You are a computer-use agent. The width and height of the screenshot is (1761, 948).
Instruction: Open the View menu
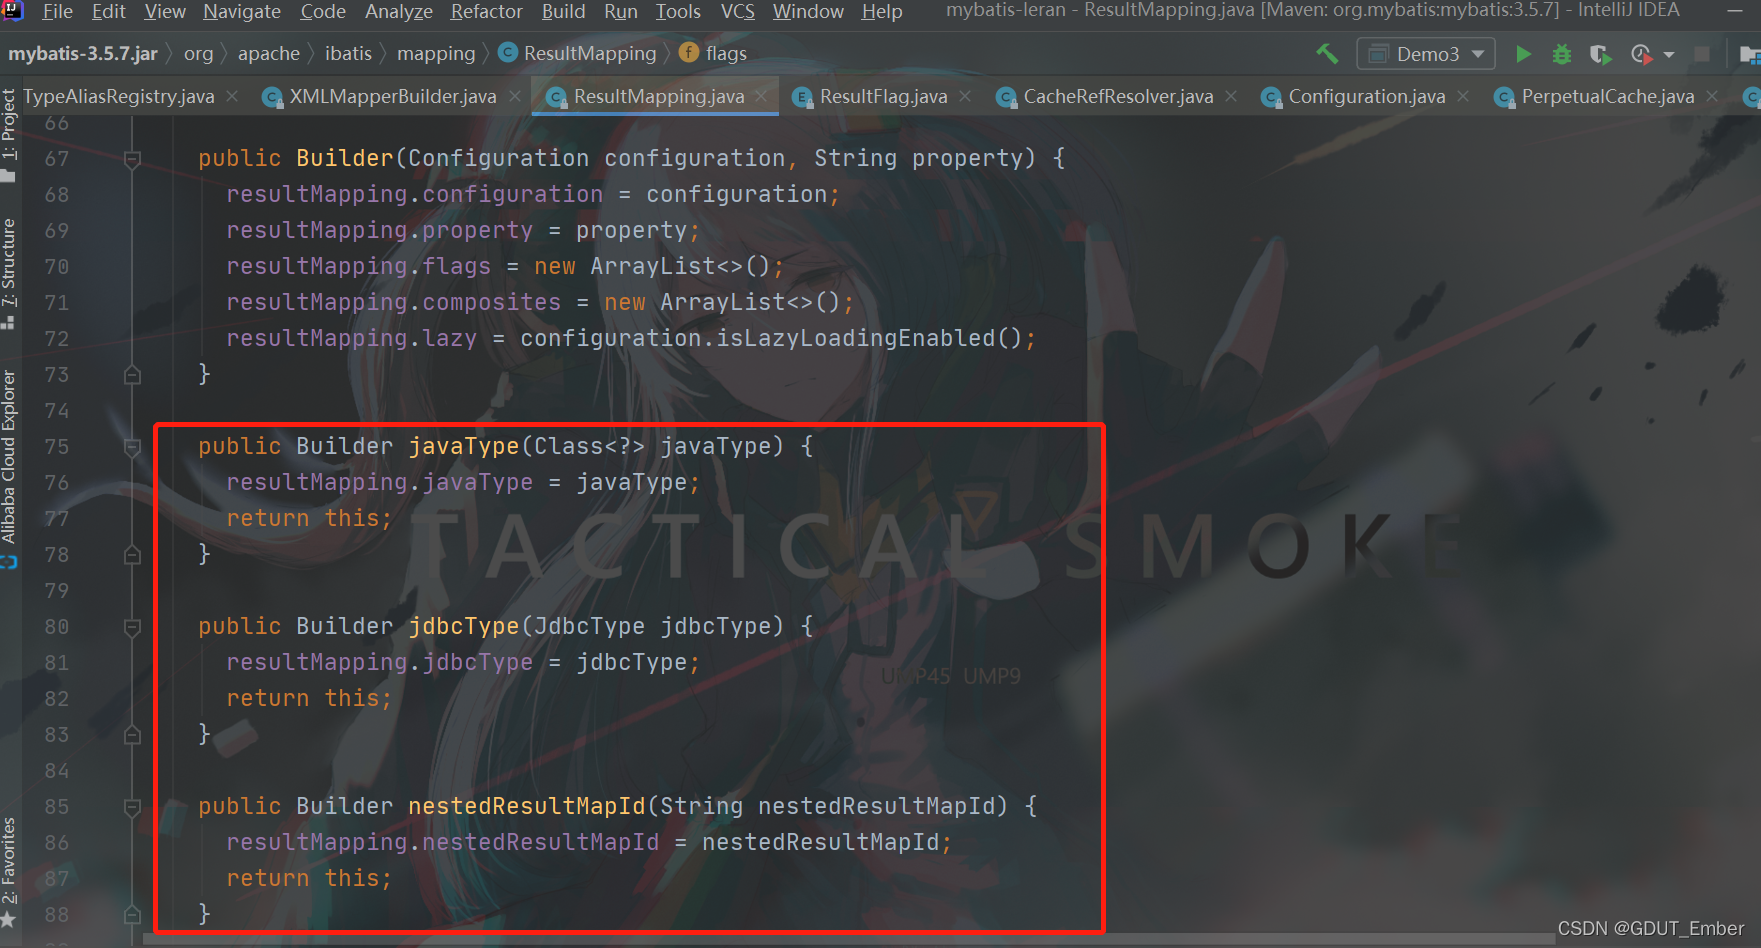(x=165, y=11)
